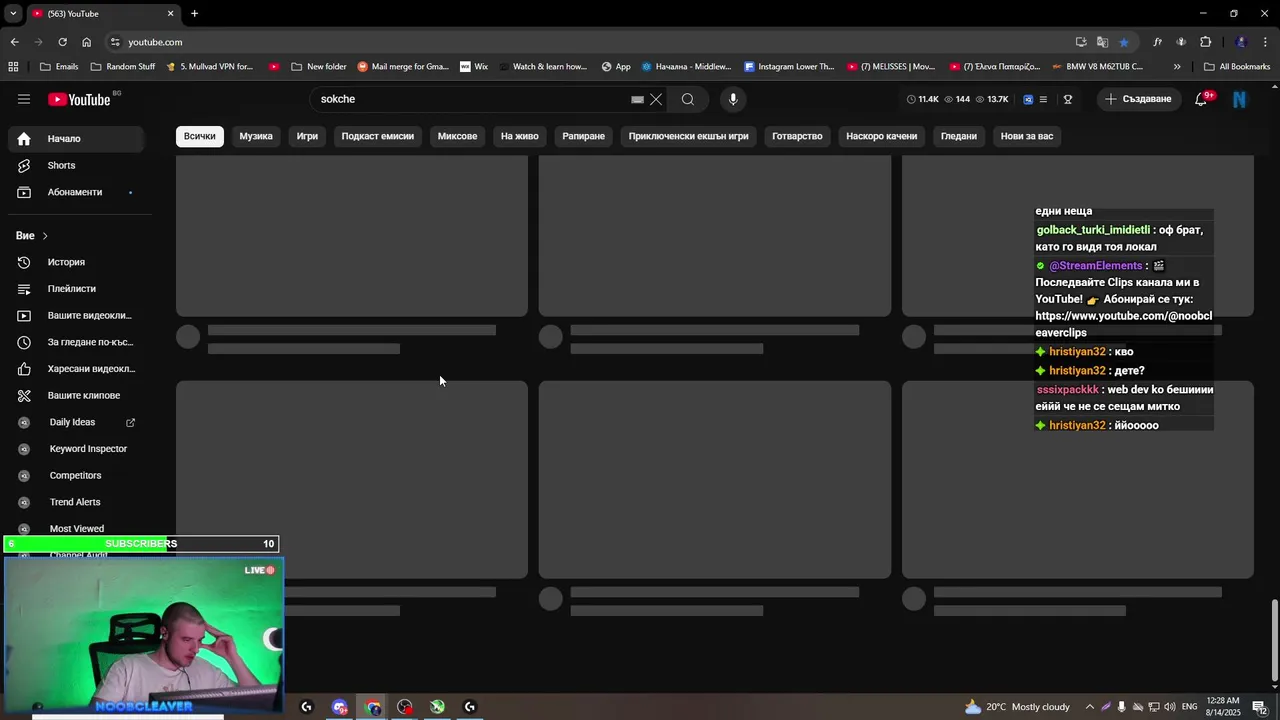Select the Игри filter chip
Image resolution: width=1280 pixels, height=720 pixels.
tap(307, 136)
